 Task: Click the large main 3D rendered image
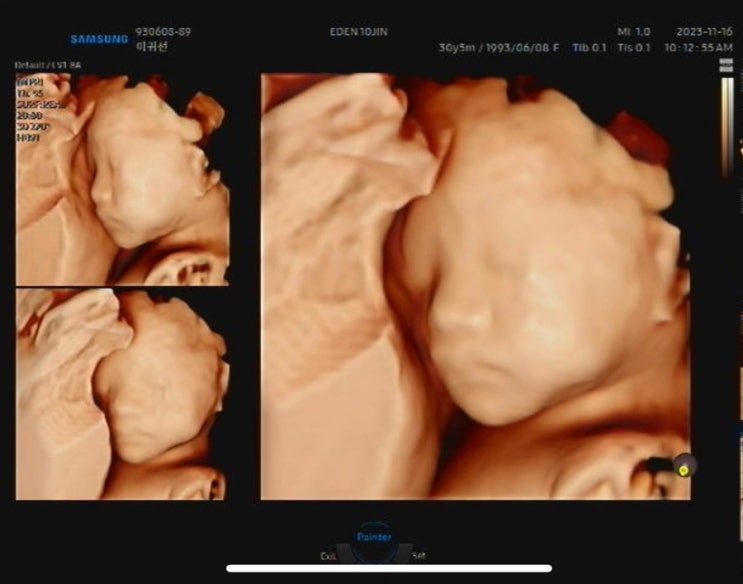click(x=476, y=286)
